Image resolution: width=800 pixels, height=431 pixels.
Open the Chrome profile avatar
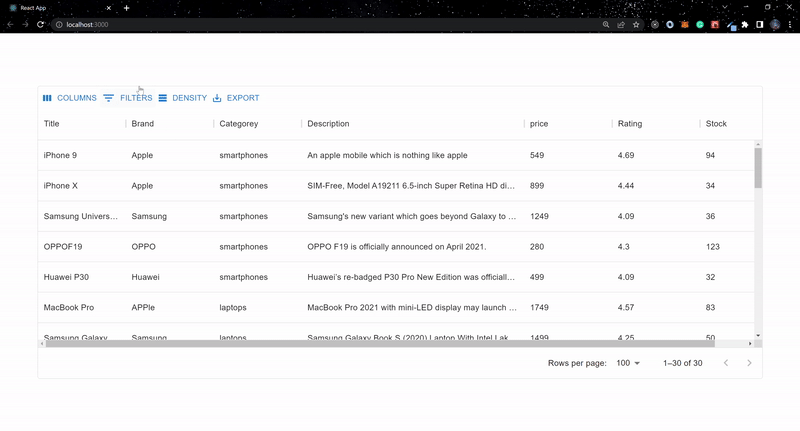point(775,24)
